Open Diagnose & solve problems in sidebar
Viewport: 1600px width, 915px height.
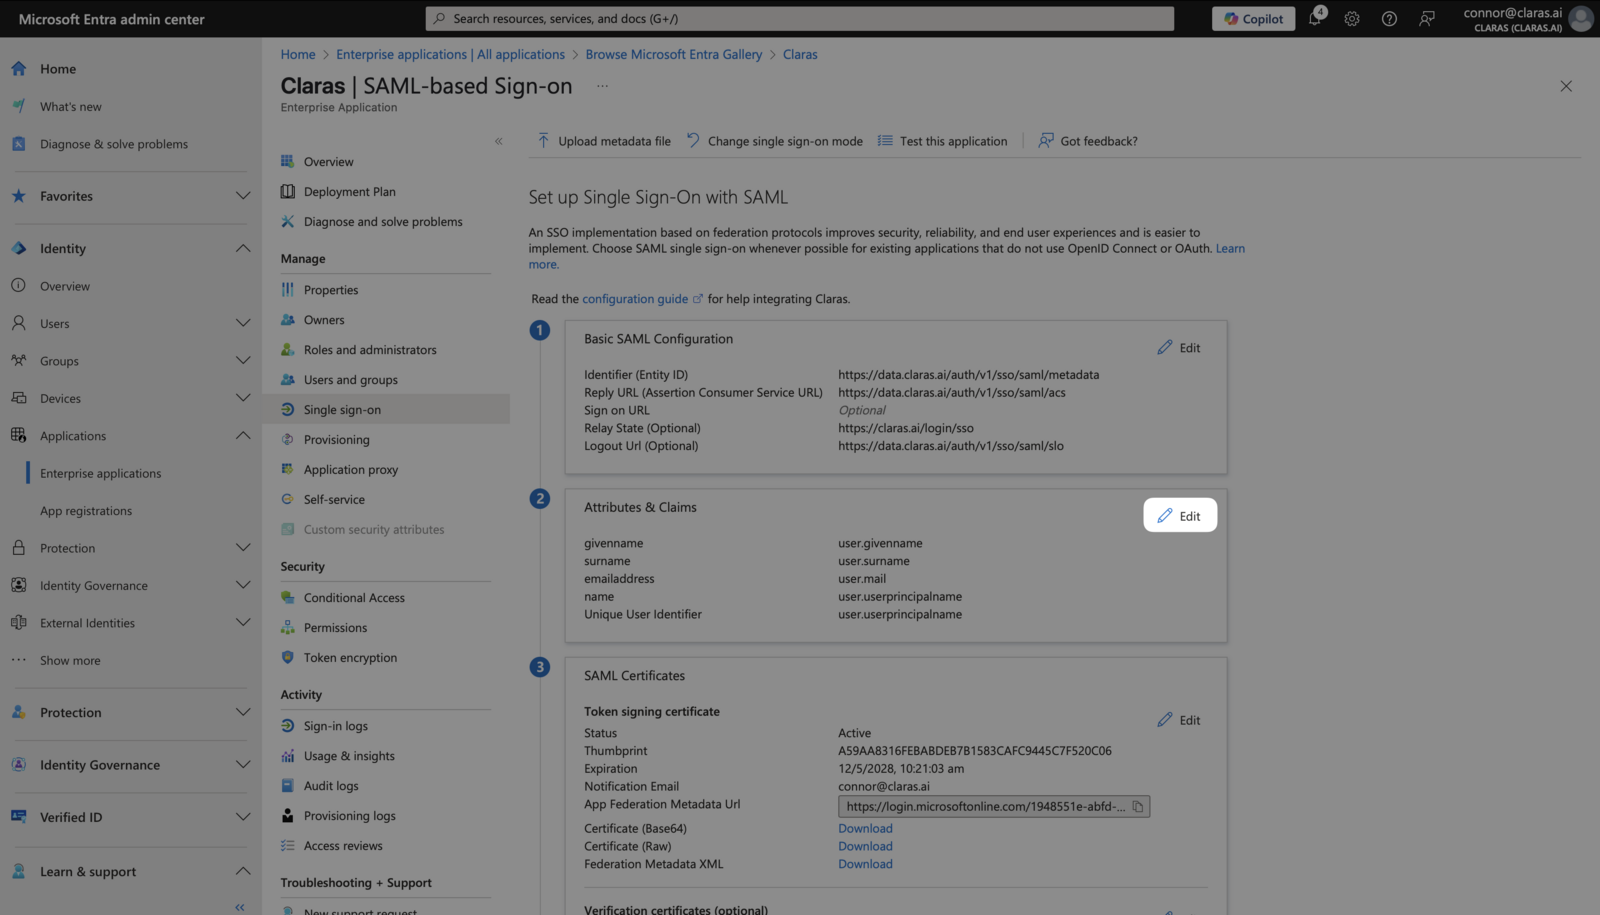click(113, 144)
